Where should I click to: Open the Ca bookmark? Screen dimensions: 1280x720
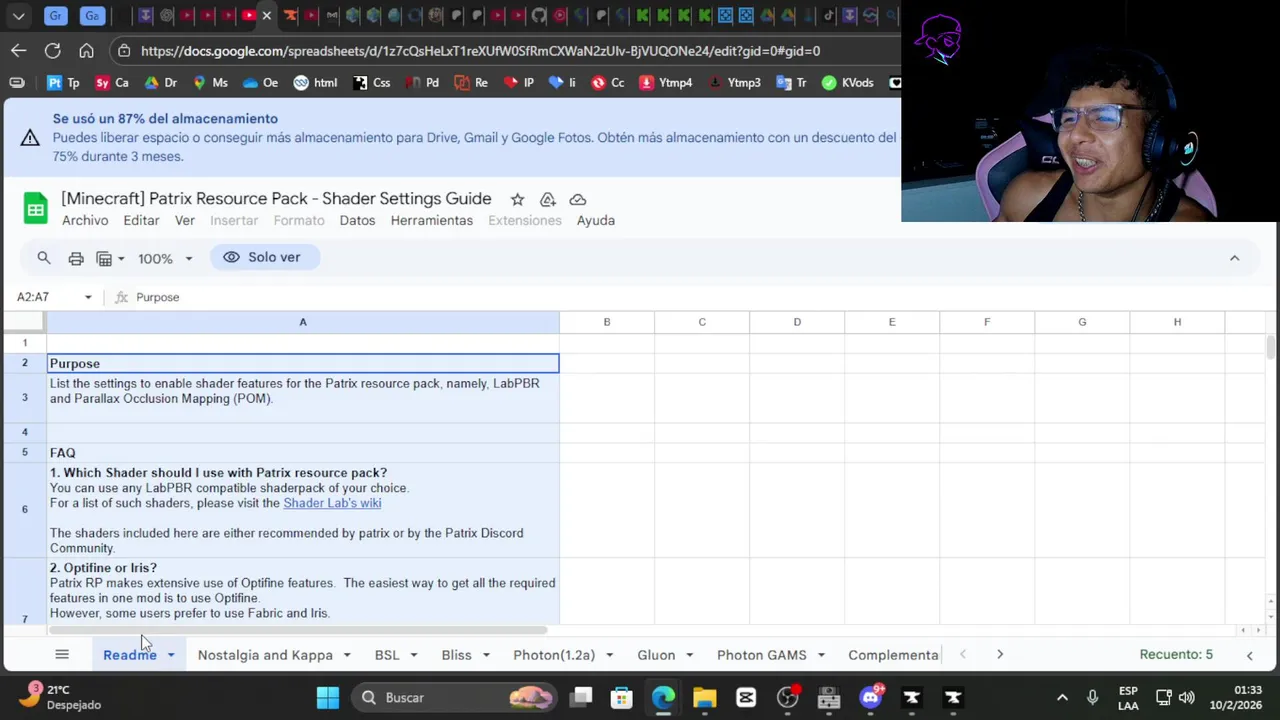(x=112, y=83)
